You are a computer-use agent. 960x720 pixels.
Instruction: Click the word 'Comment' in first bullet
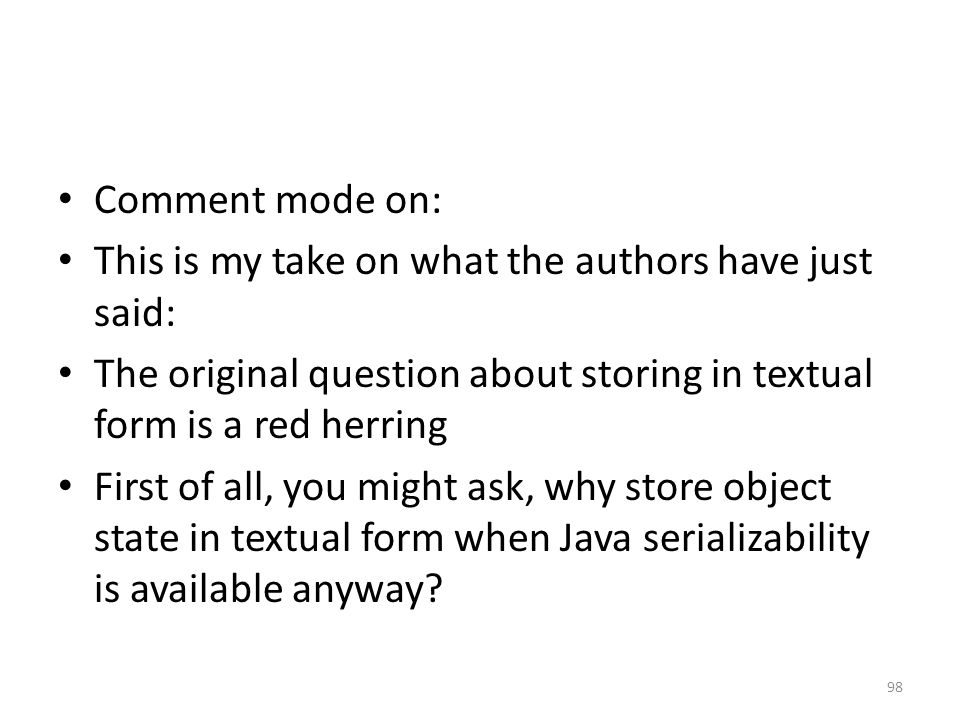(x=179, y=200)
